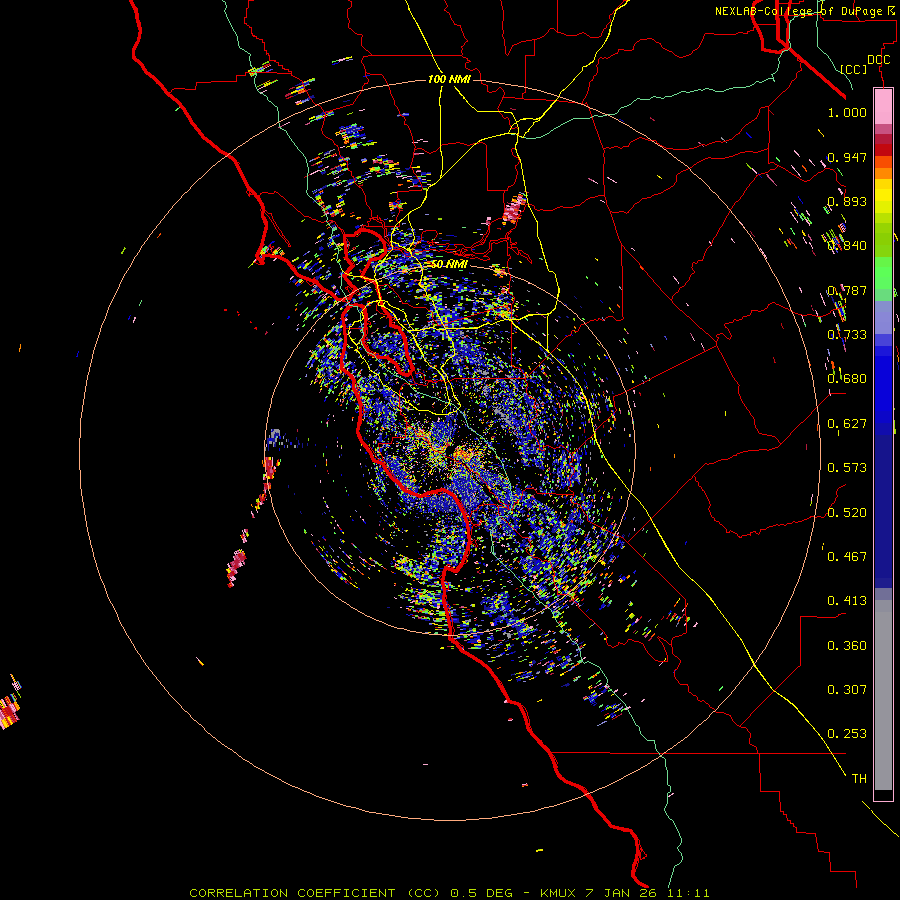Select the 1.000 value on the scale

(847, 112)
